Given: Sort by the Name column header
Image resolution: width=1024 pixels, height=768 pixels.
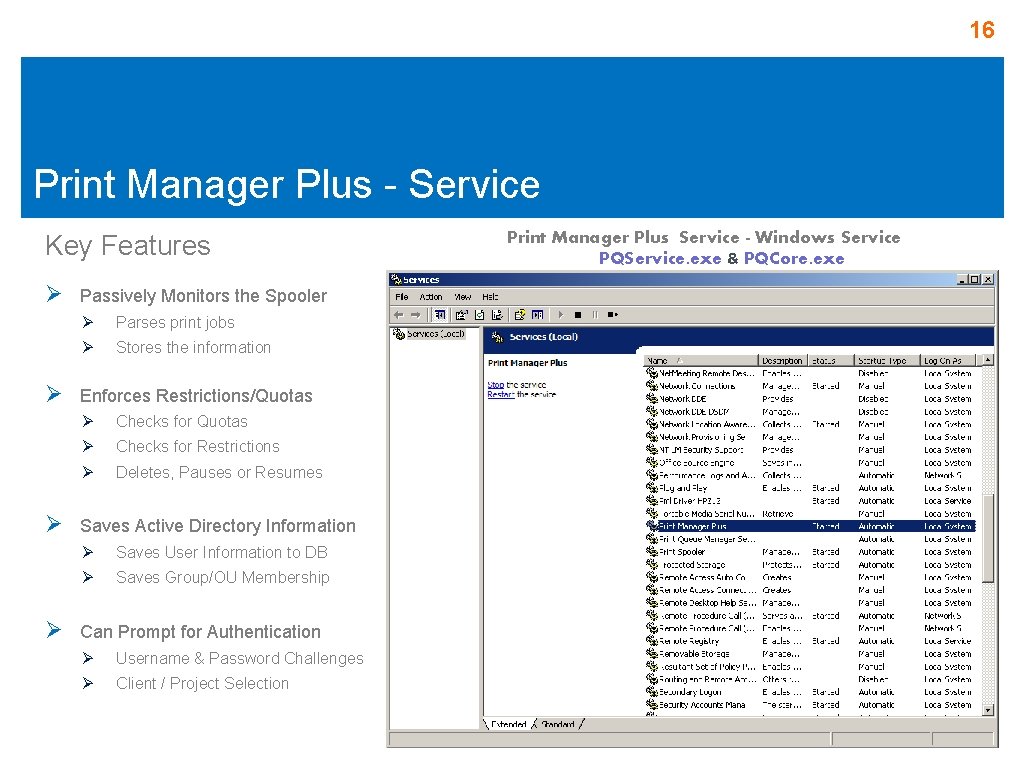Looking at the screenshot, I should [x=701, y=360].
